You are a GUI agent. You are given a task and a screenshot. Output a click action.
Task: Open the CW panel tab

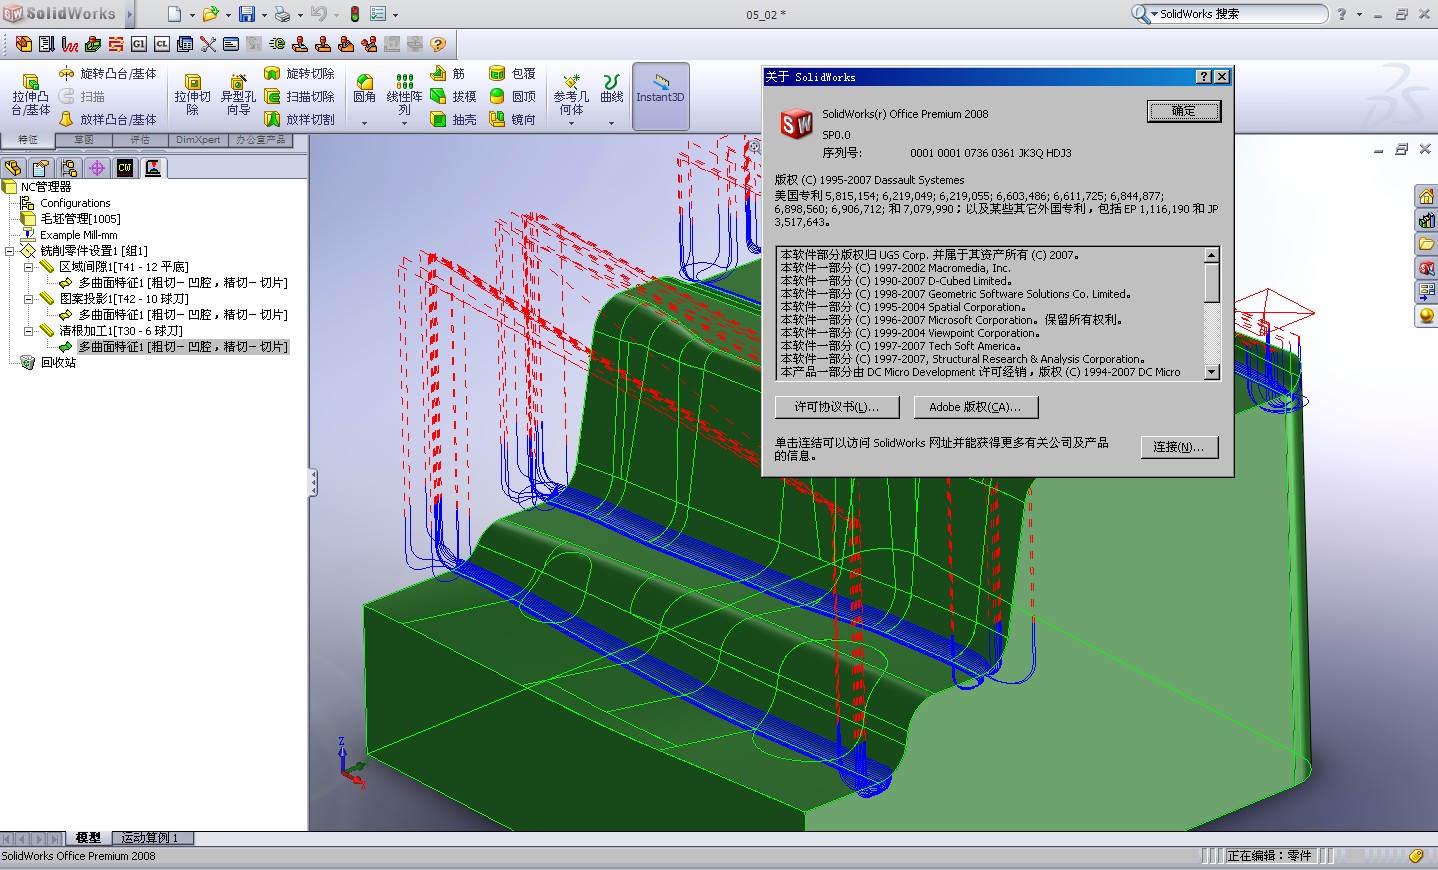(x=125, y=168)
